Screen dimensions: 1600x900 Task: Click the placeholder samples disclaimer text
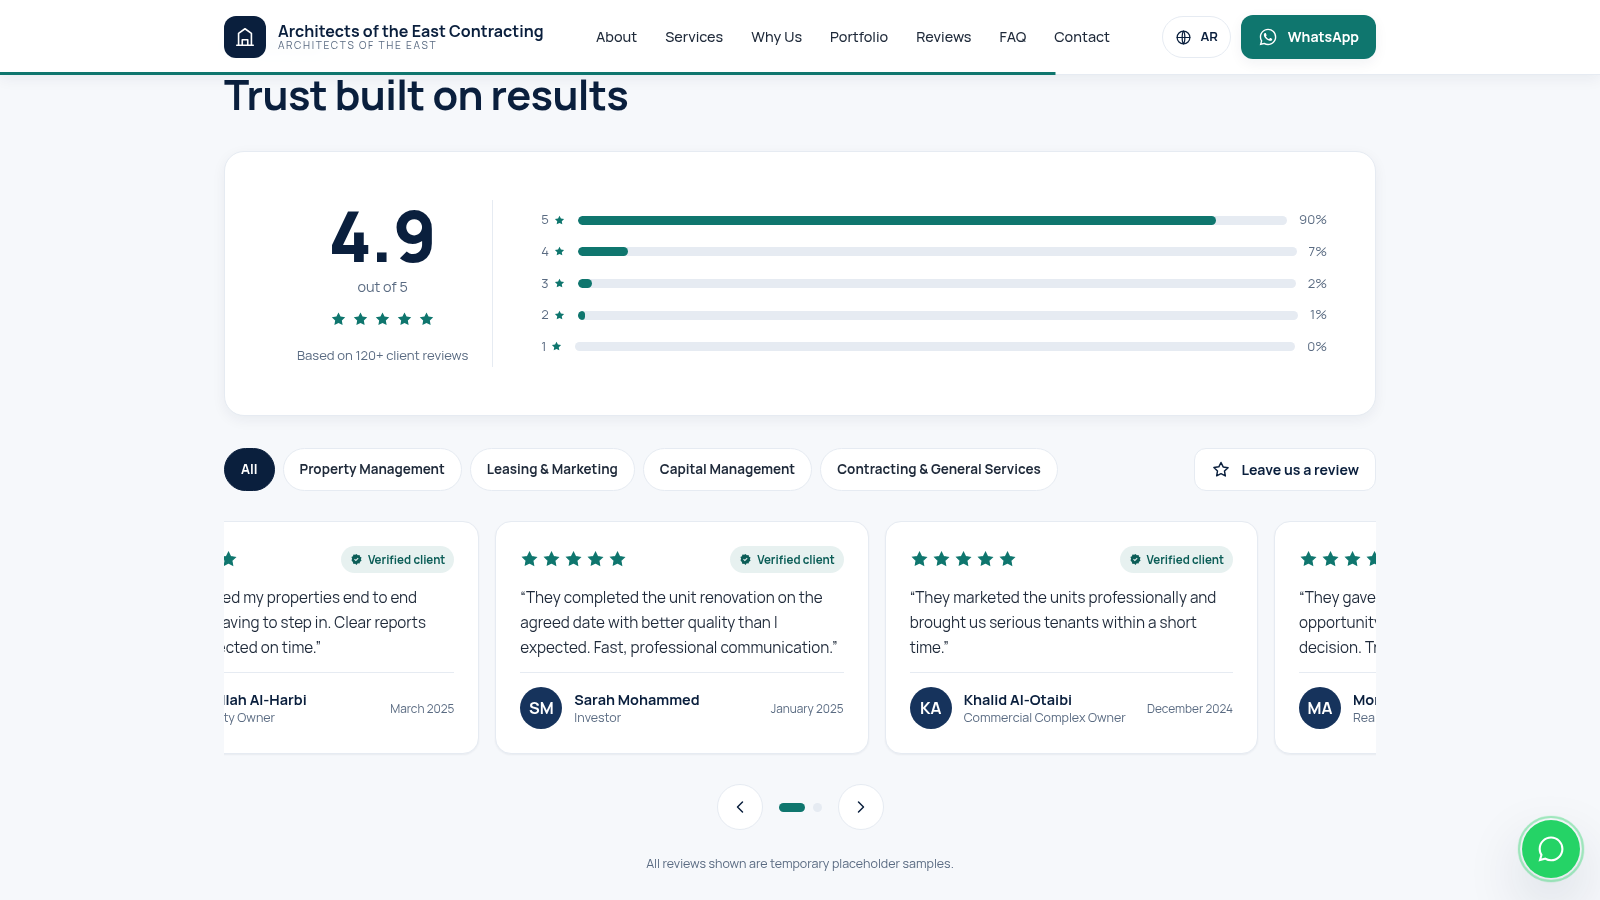coord(800,864)
